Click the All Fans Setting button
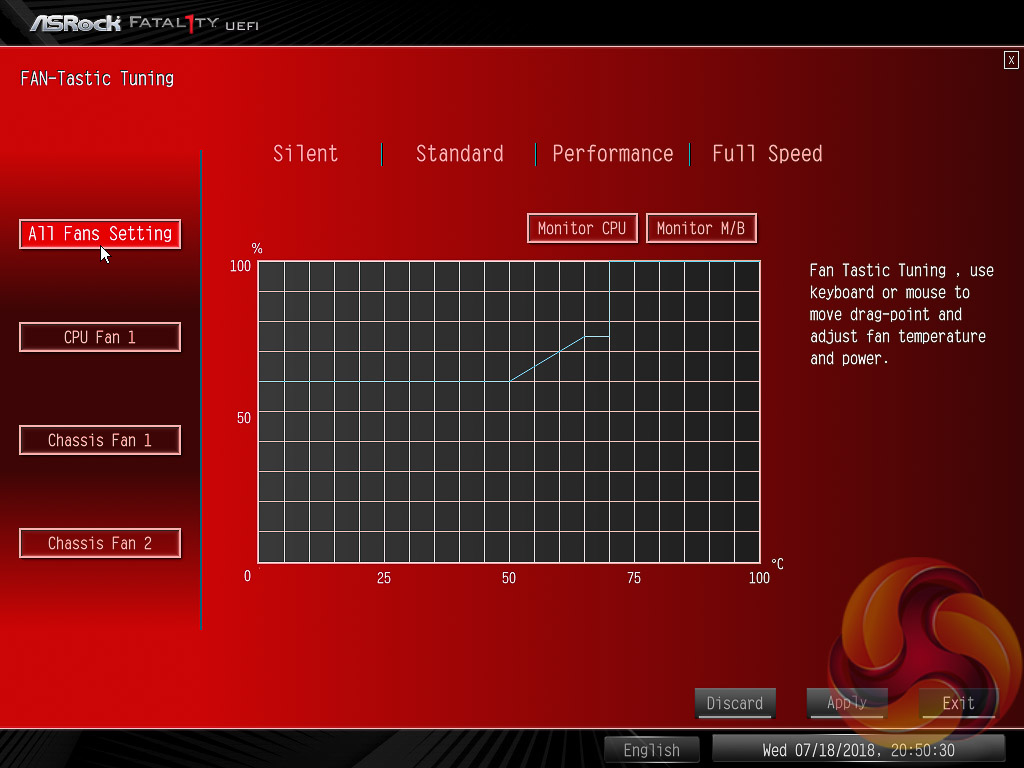Viewport: 1024px width, 768px height. click(100, 234)
